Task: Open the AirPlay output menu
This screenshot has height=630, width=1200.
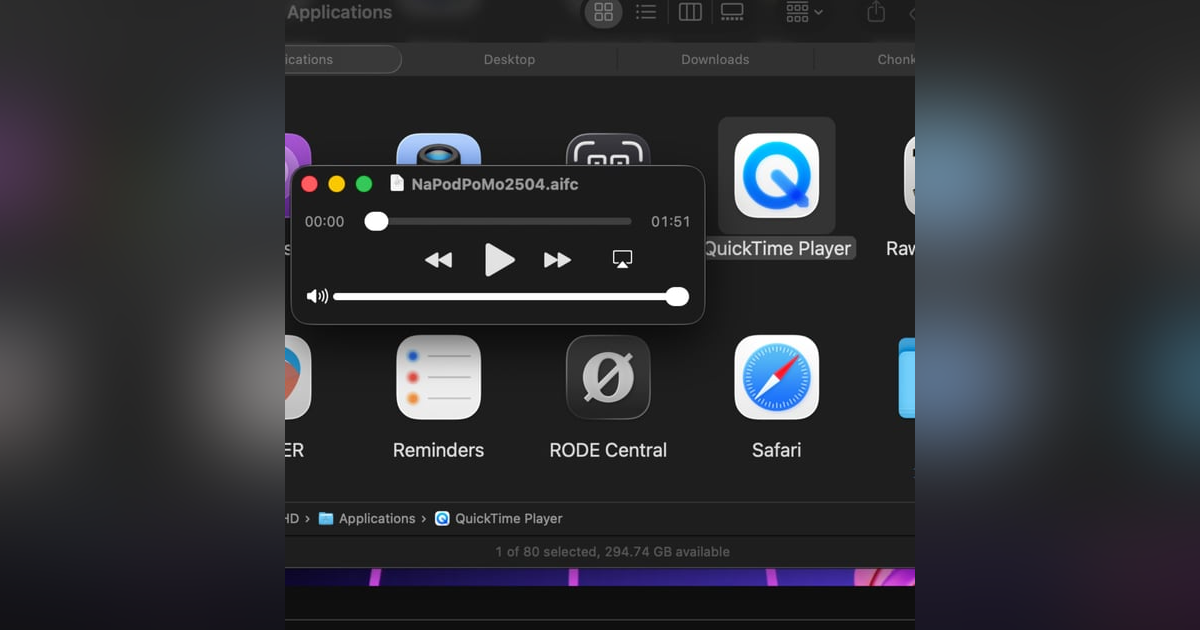Action: point(622,260)
